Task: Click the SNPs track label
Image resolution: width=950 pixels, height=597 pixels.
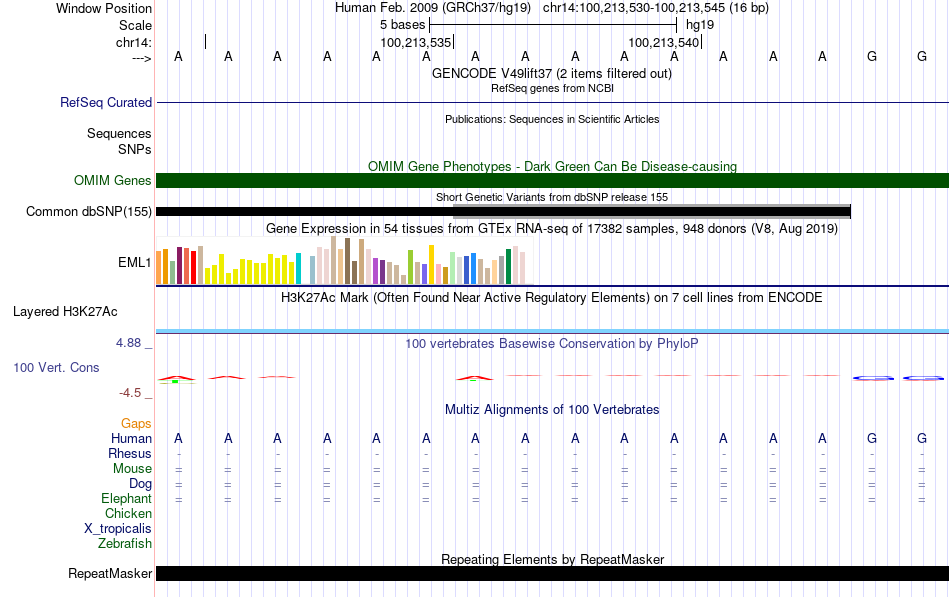Action: (135, 149)
